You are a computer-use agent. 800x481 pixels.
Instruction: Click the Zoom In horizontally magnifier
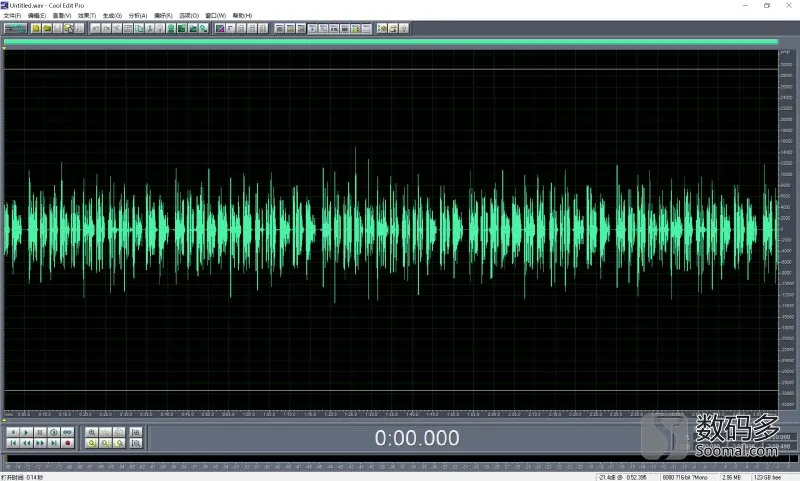(91, 433)
